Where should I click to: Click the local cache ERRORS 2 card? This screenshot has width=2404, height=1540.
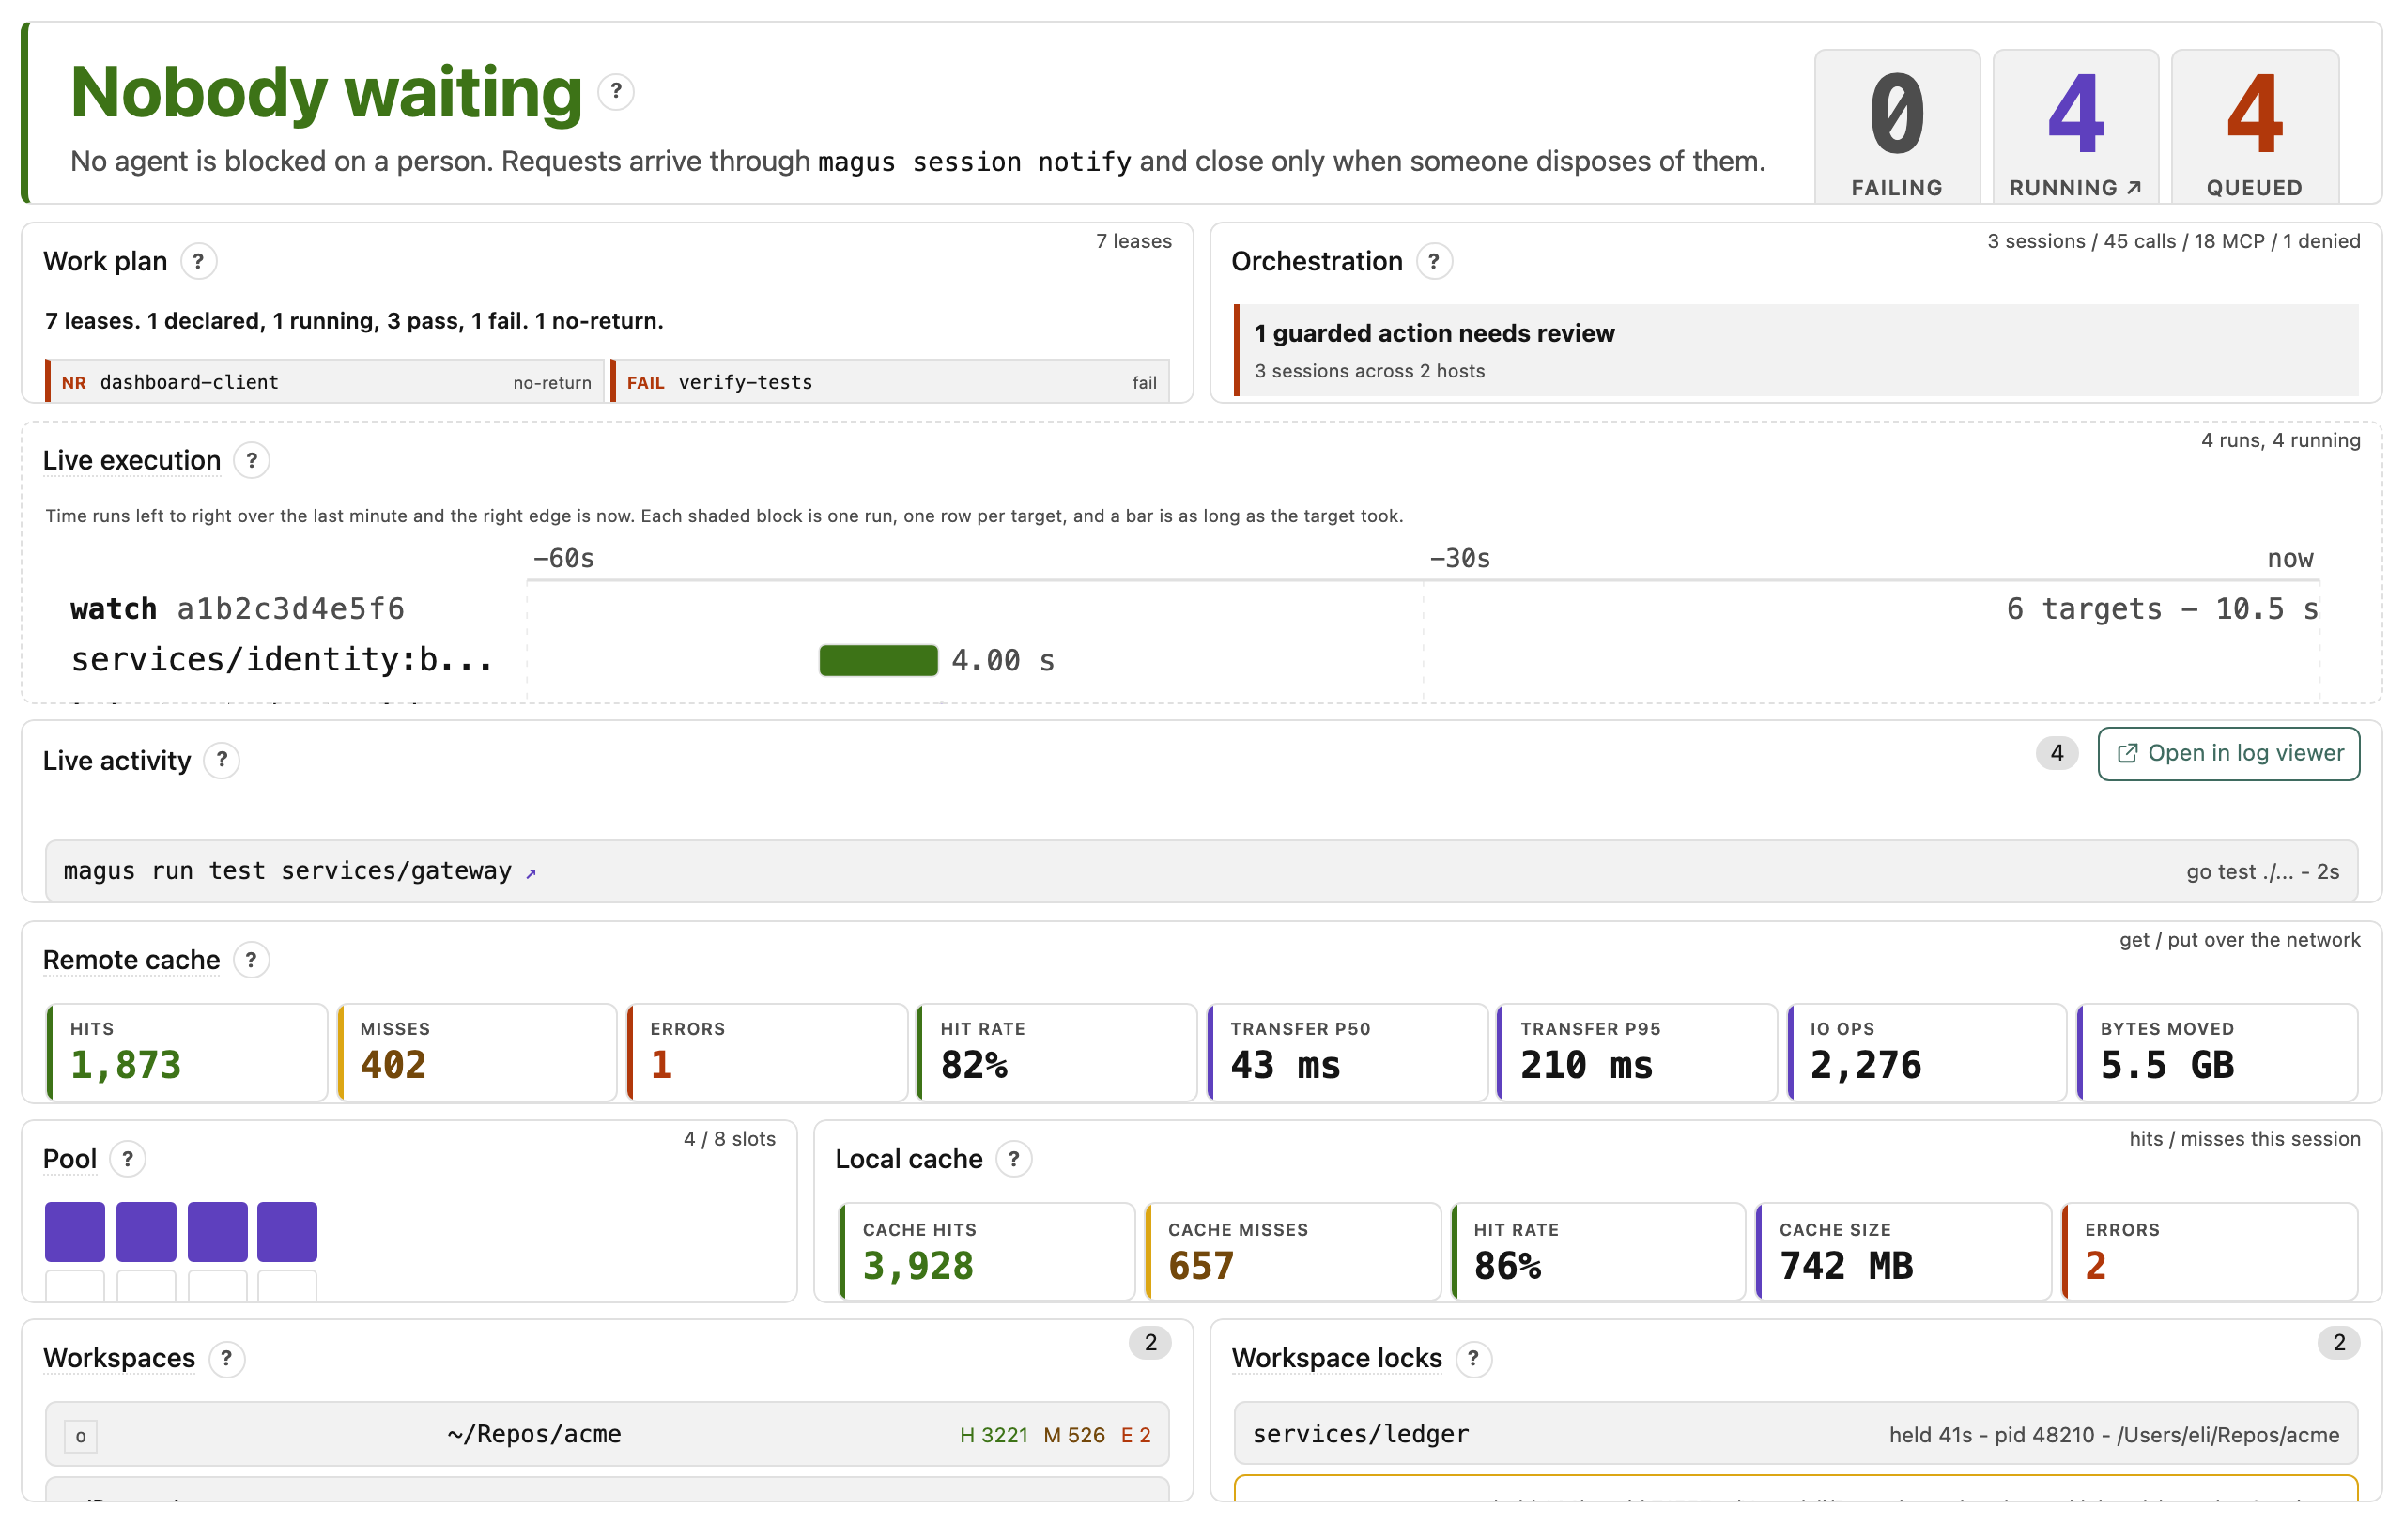pyautogui.click(x=2209, y=1252)
